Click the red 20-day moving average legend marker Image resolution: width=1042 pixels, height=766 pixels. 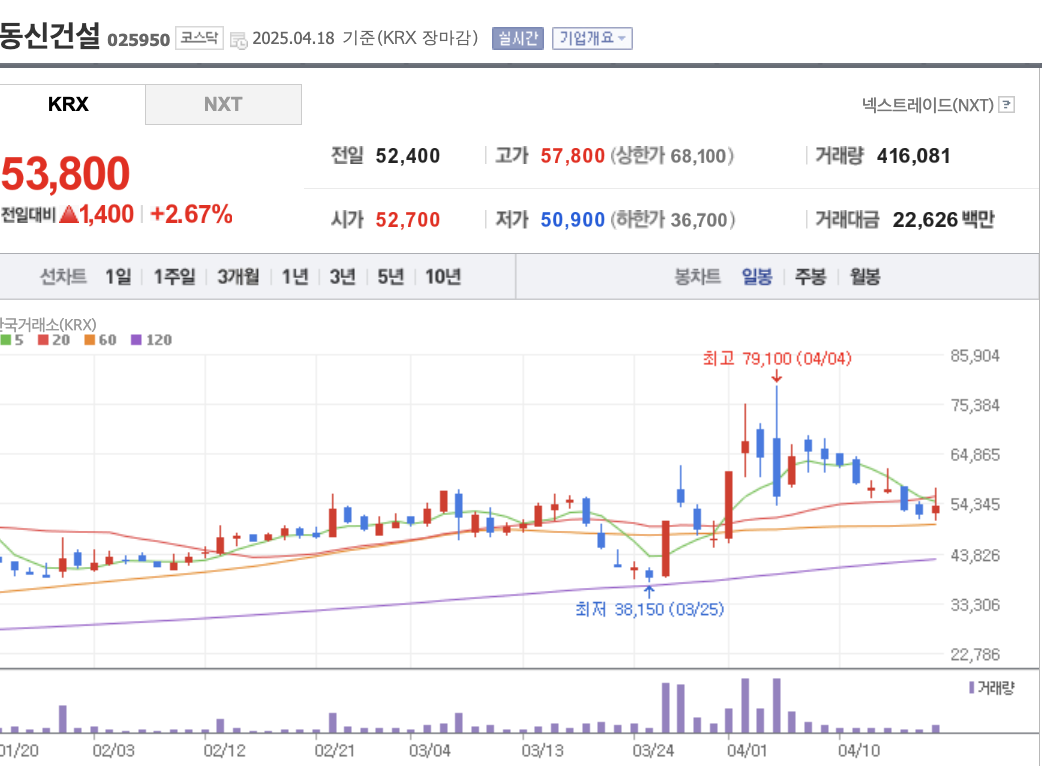(42, 340)
